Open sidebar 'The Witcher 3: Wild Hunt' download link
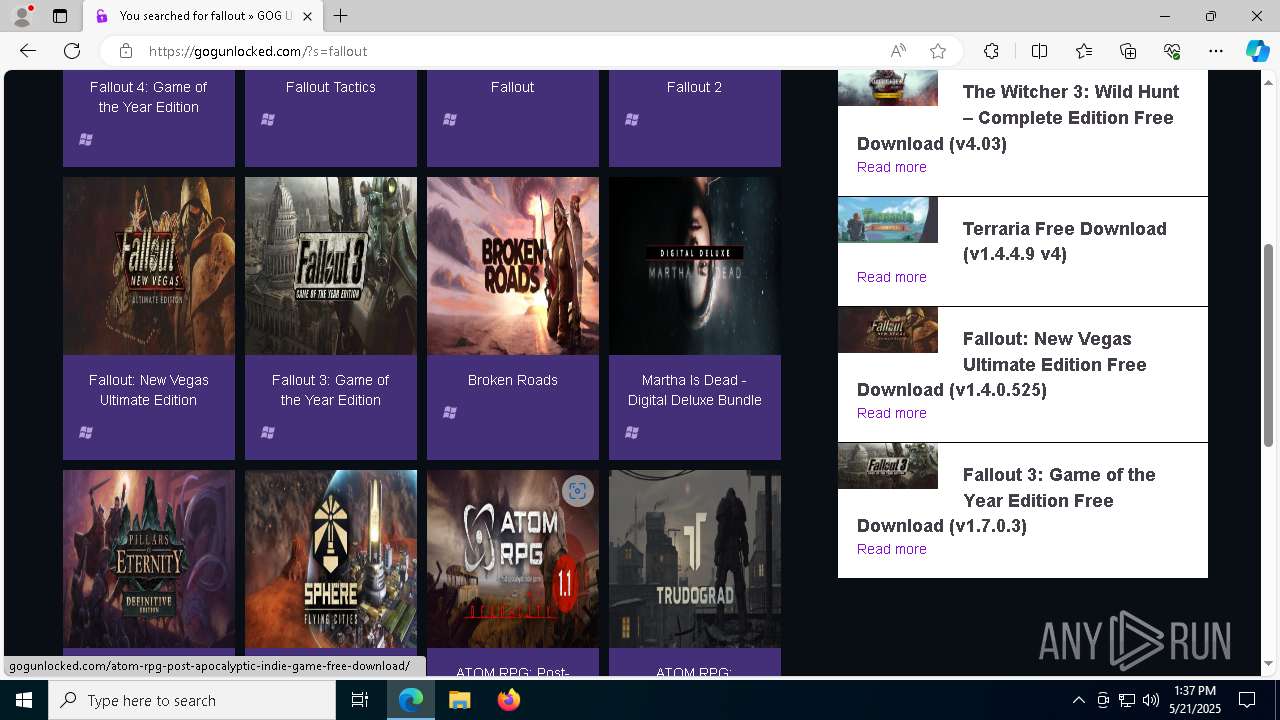The height and width of the screenshot is (720, 1280). 1018,117
